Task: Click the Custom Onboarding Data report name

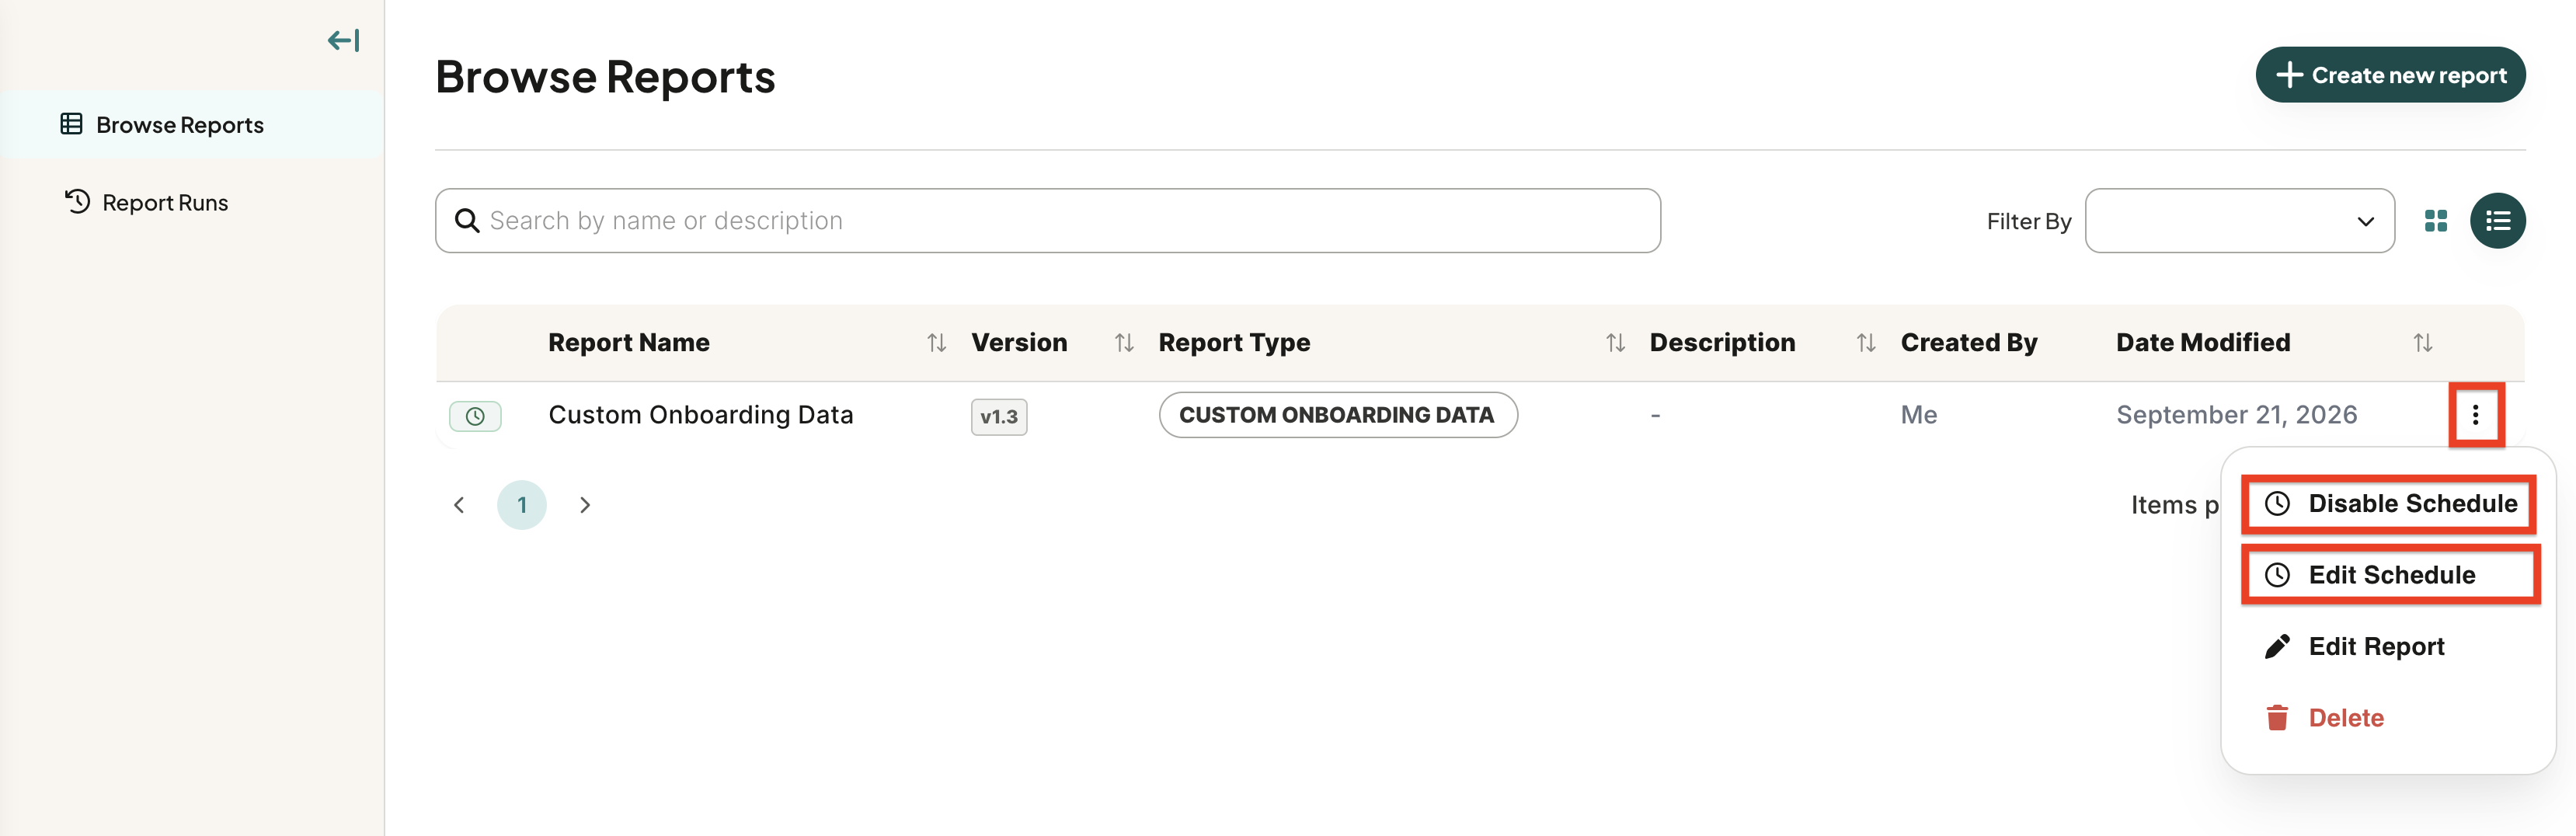Action: tap(701, 415)
